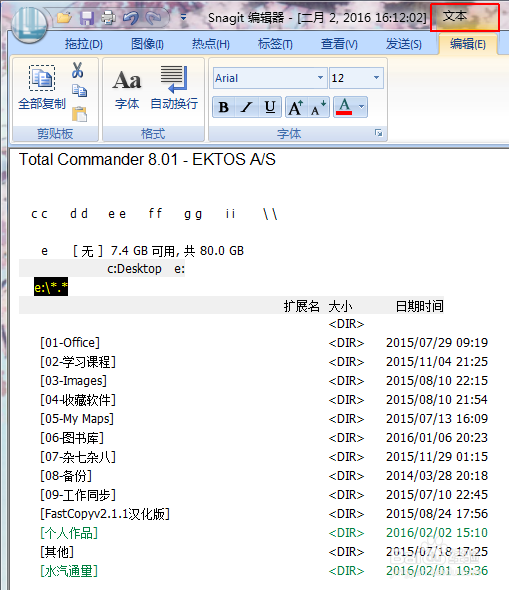Screen dimensions: 509x590
Task: Click the 日期时间 column header text
Action: pyautogui.click(x=419, y=306)
